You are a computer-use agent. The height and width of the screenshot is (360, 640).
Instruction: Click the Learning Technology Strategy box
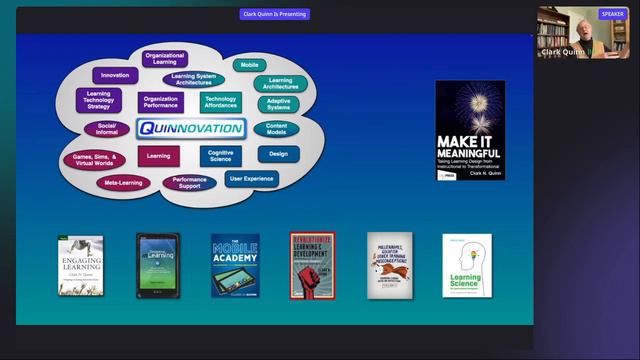(99, 100)
